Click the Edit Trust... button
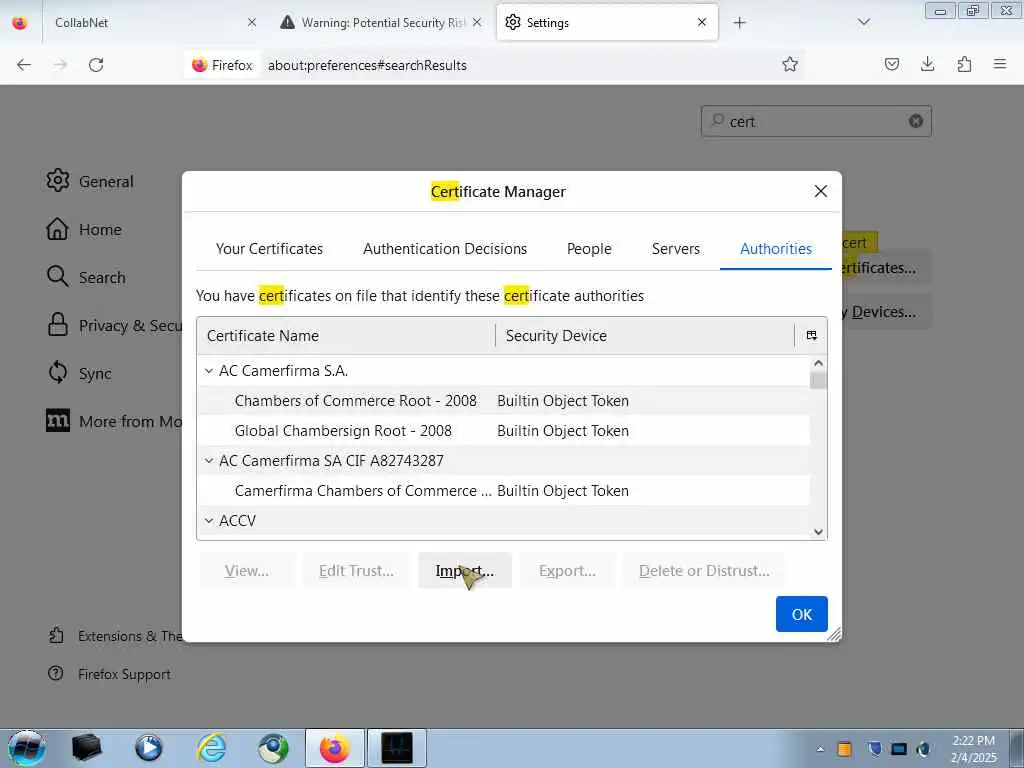 click(x=357, y=571)
